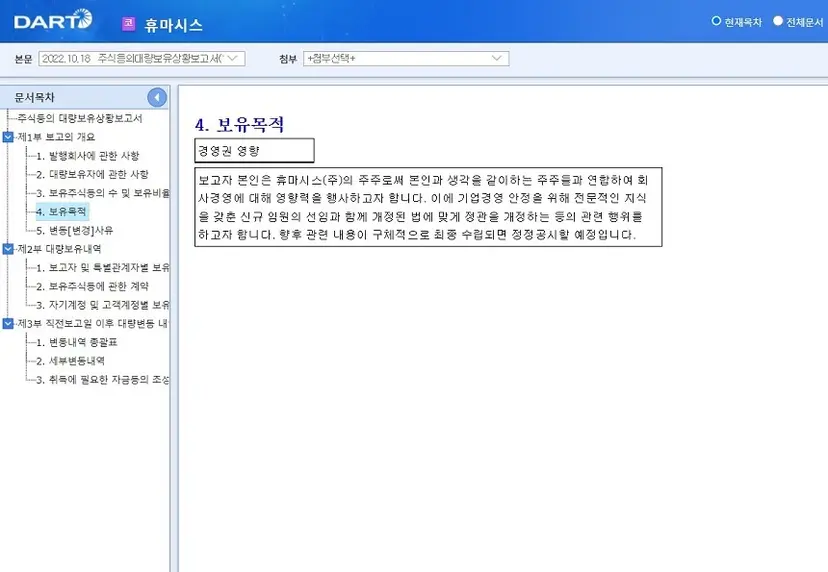Screen dimensions: 828x572
Task: Open 주식등의 대량보유상황보고서 root item
Action: 80,118
